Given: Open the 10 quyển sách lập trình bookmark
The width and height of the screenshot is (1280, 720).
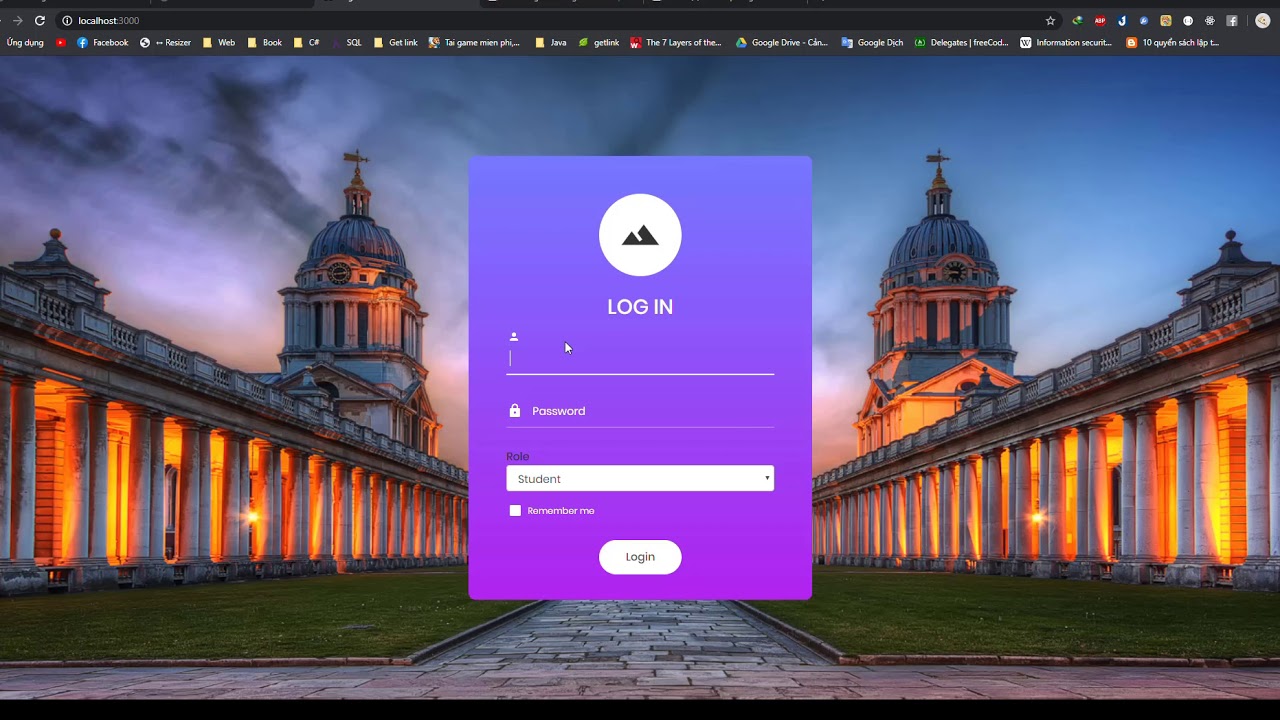Looking at the screenshot, I should click(x=1173, y=43).
